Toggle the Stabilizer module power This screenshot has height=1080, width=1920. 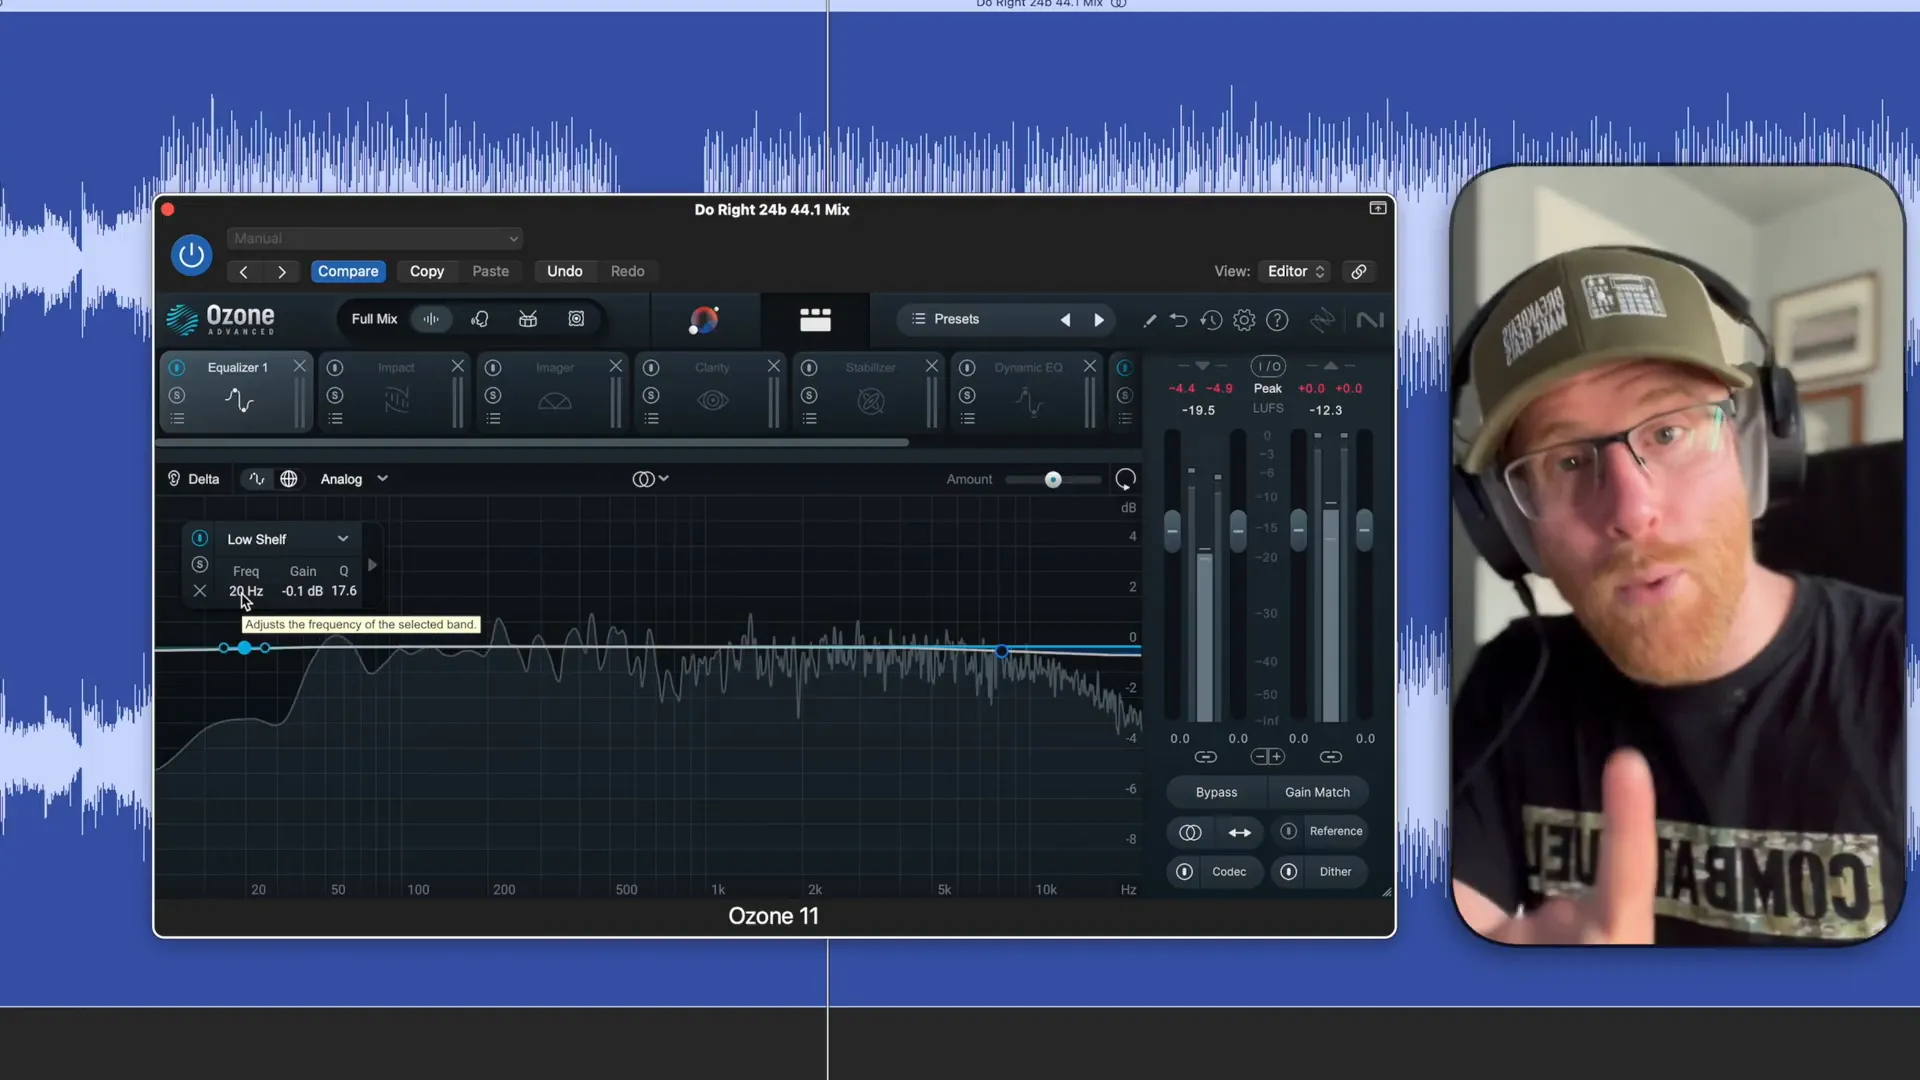[x=809, y=368]
